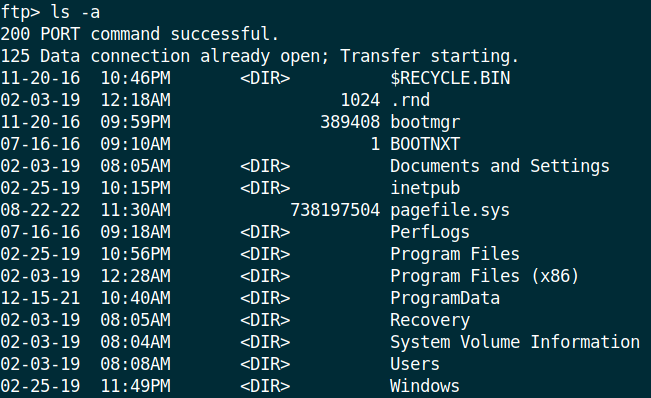Click the <DIR> marker on inetpub row
Viewport: 651px width, 398px height.
(265, 188)
